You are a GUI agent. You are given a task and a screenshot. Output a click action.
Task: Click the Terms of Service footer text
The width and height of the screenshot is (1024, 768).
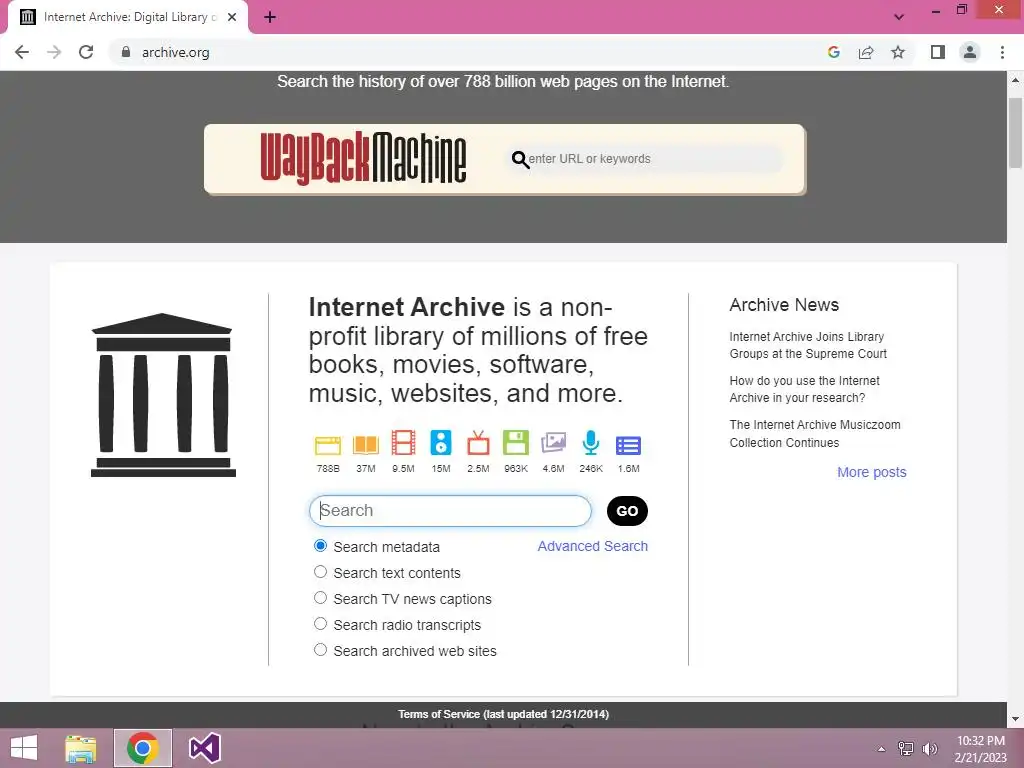click(504, 714)
